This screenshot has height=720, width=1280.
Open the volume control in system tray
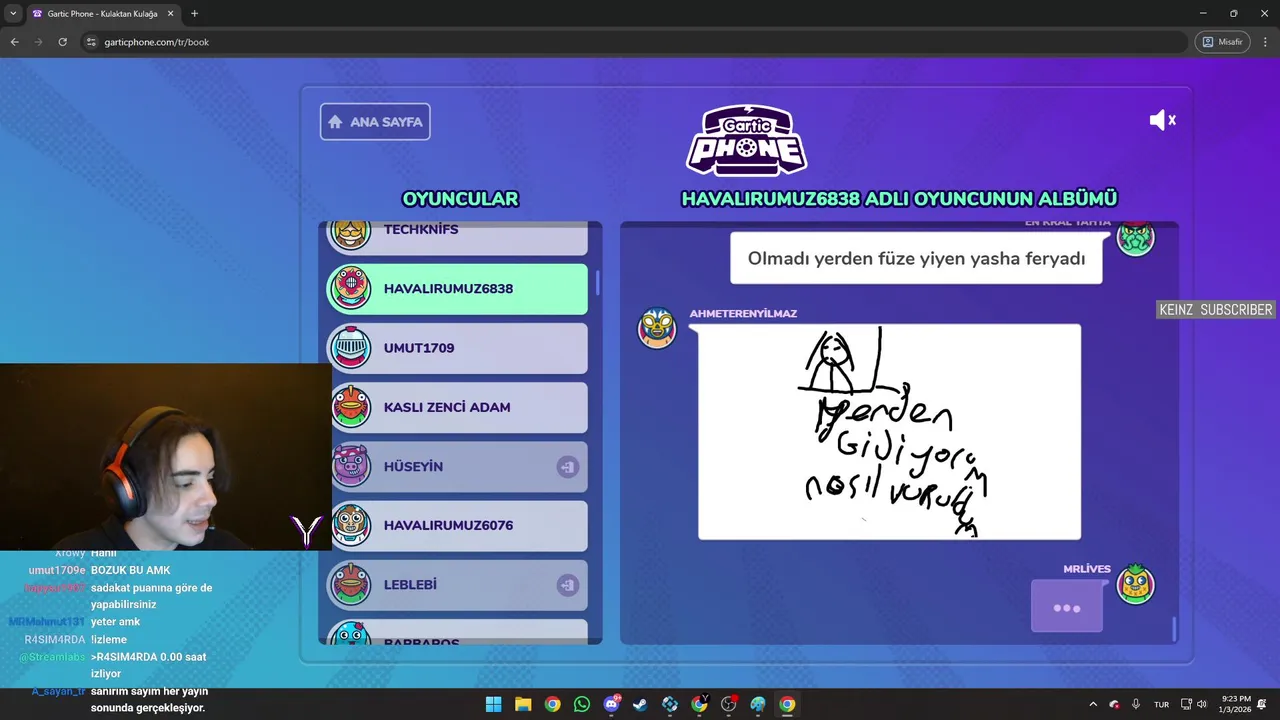pos(1202,704)
